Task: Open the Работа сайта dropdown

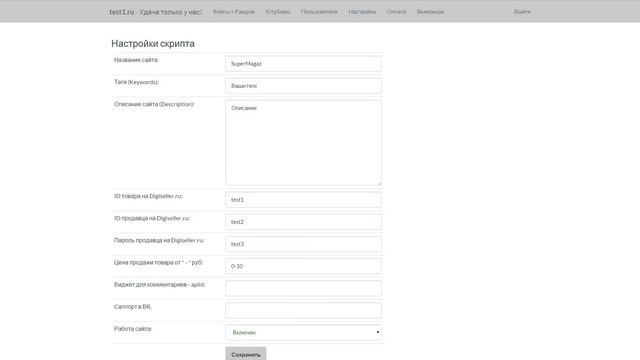Action: pyautogui.click(x=303, y=333)
